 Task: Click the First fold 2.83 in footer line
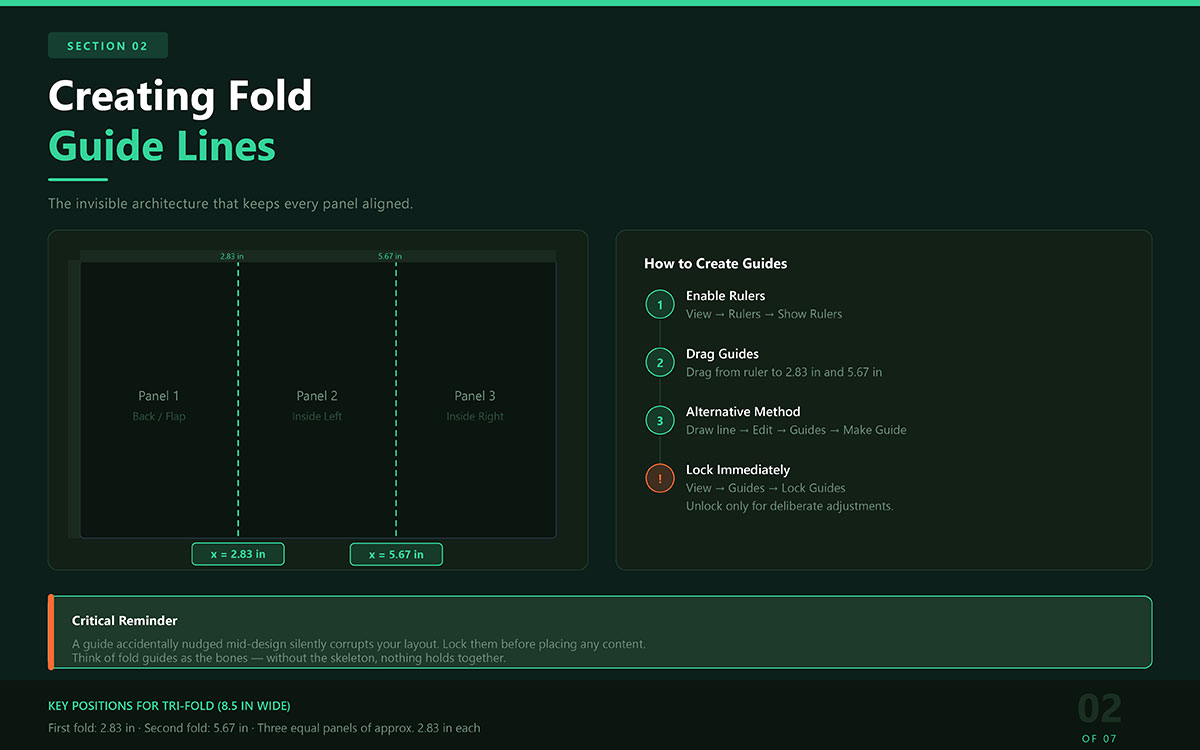pos(264,728)
